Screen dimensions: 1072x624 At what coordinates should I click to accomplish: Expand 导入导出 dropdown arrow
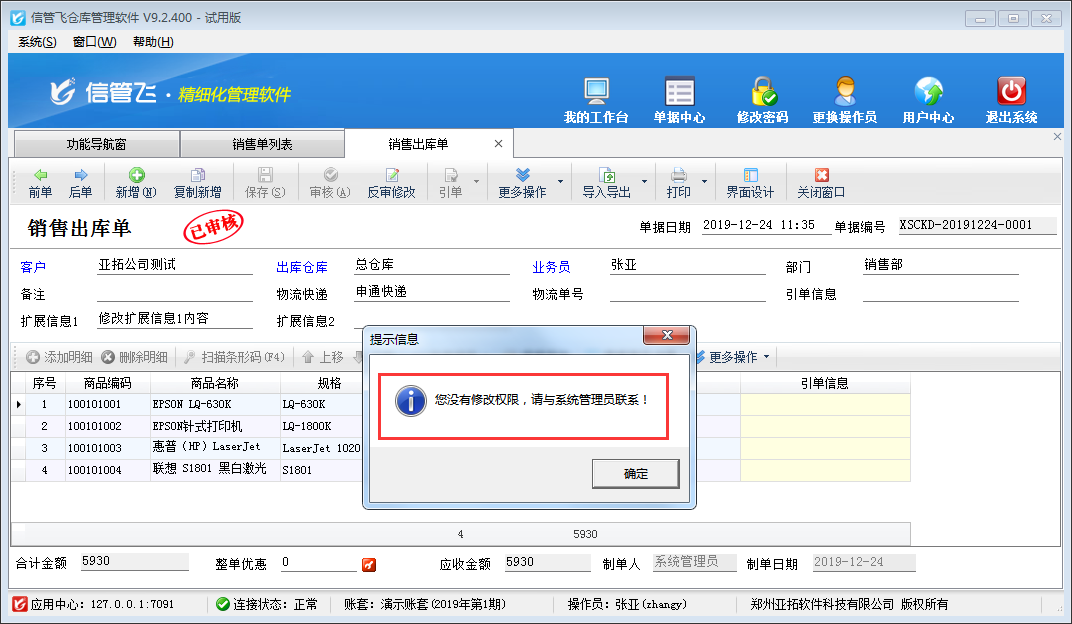click(645, 182)
